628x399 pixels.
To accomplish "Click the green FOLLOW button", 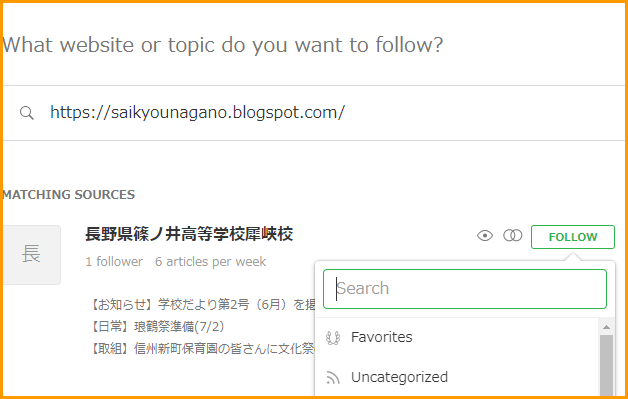I will [573, 237].
